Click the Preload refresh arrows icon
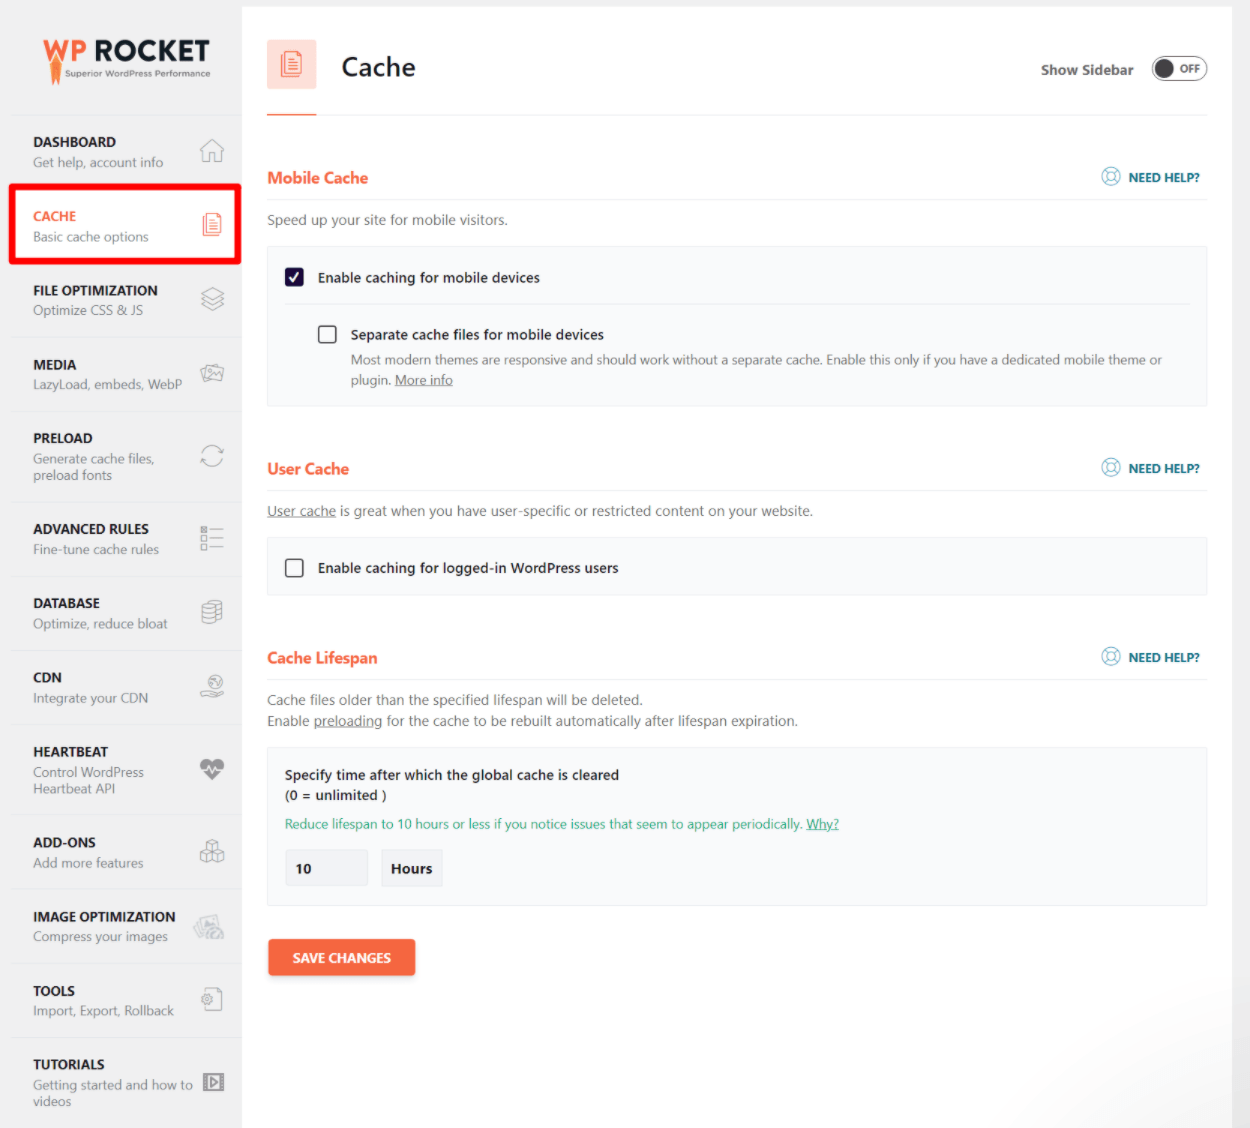 pyautogui.click(x=212, y=456)
